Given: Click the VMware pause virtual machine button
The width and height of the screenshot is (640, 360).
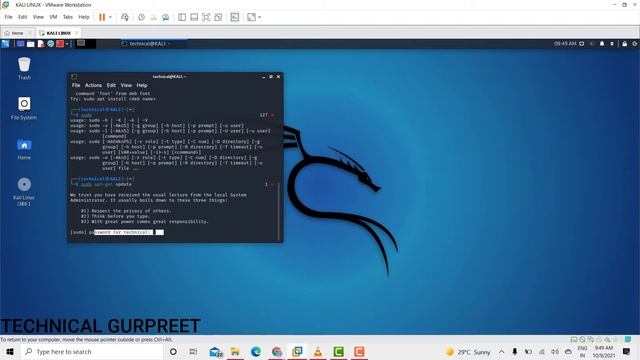Looking at the screenshot, I should point(102,17).
